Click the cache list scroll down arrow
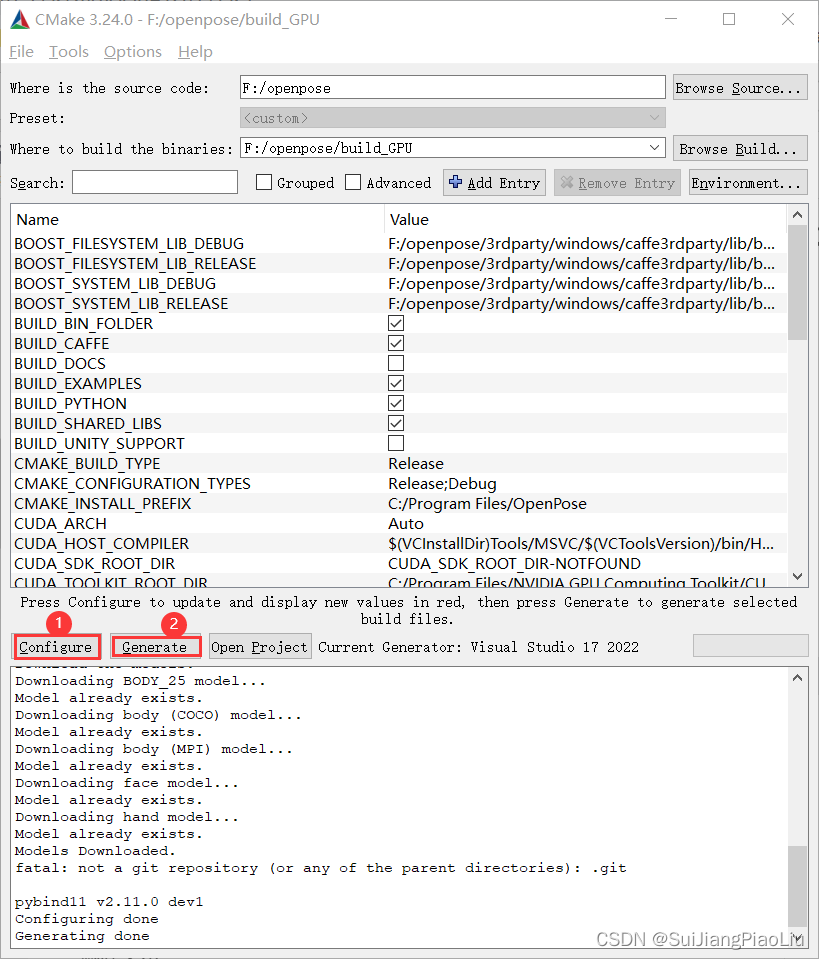Screen dimensions: 819x959 [797, 576]
